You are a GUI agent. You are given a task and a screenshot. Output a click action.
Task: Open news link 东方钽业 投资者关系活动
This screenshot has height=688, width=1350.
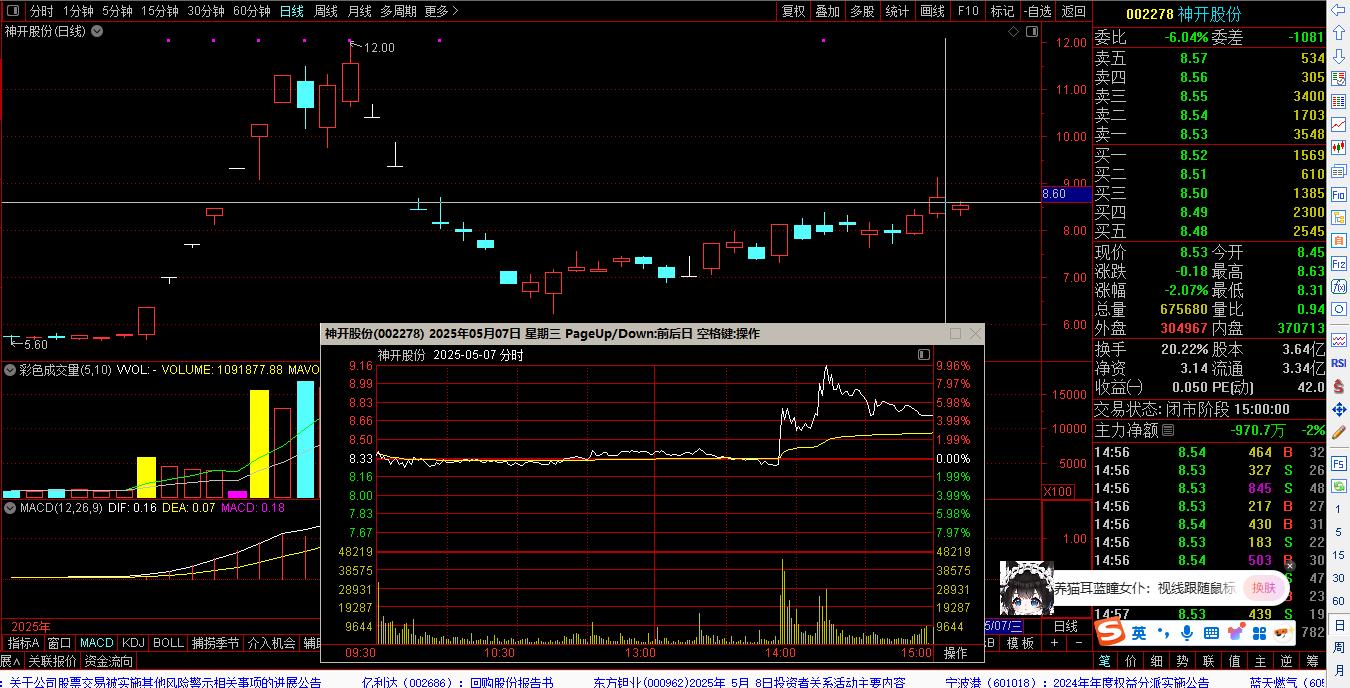[x=749, y=681]
